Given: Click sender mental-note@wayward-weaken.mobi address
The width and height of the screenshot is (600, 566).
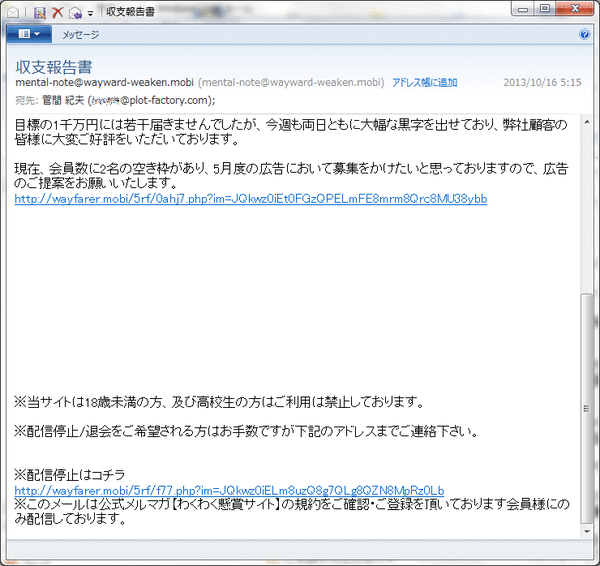Looking at the screenshot, I should click(x=104, y=82).
